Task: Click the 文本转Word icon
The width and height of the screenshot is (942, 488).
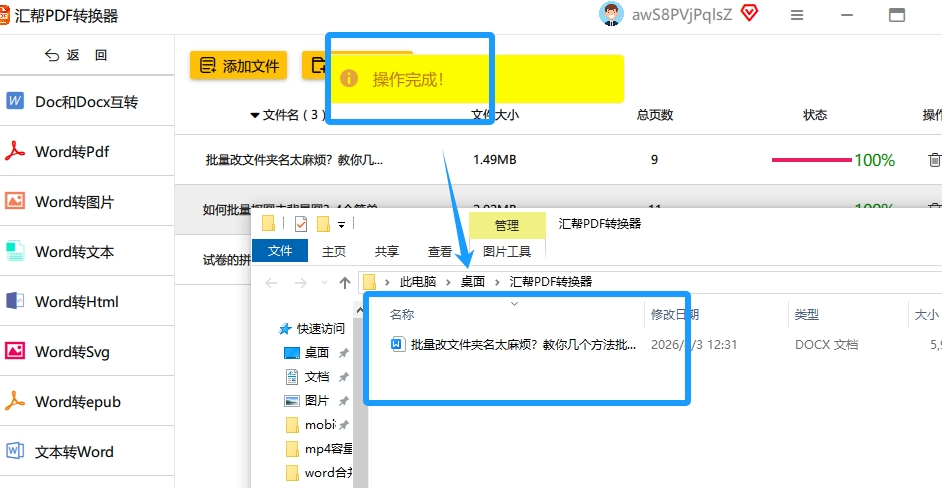Action: 15,450
